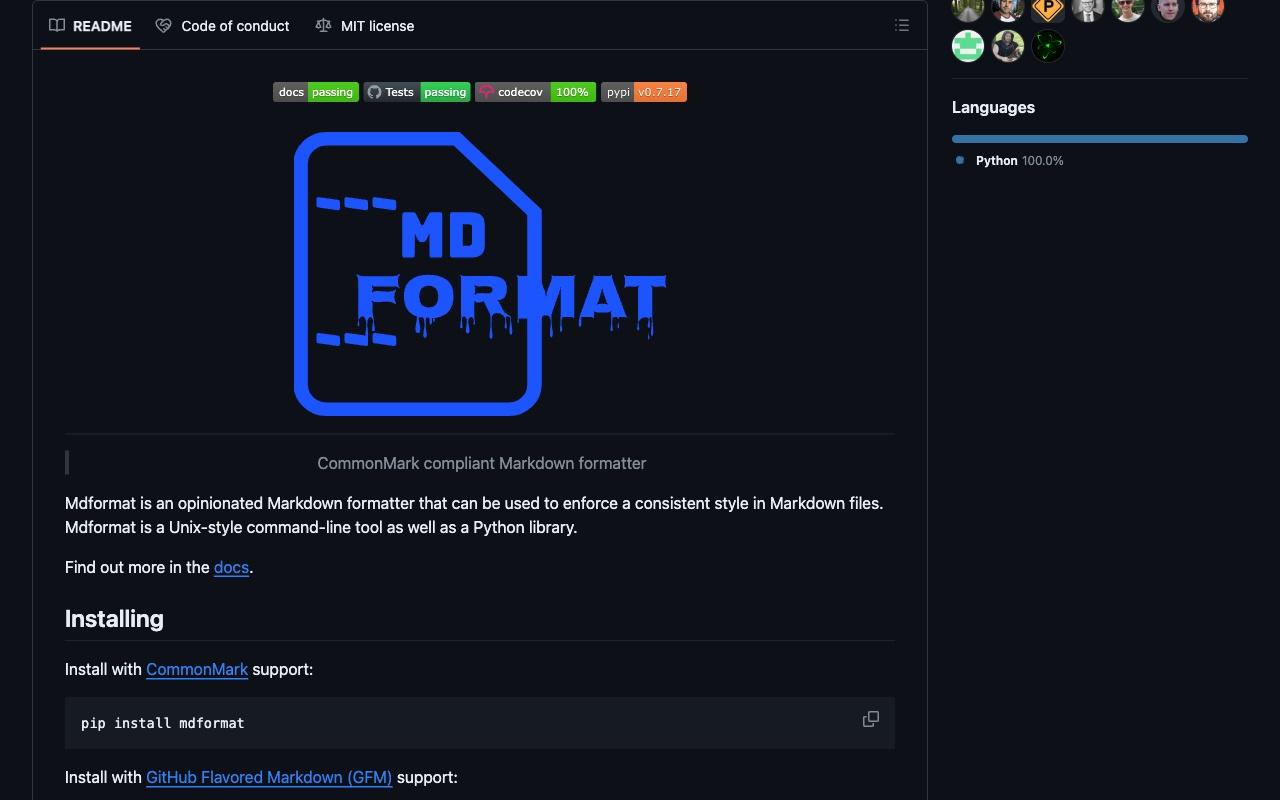This screenshot has height=800, width=1280.
Task: Open the codecov 100% badge
Action: (x=535, y=92)
